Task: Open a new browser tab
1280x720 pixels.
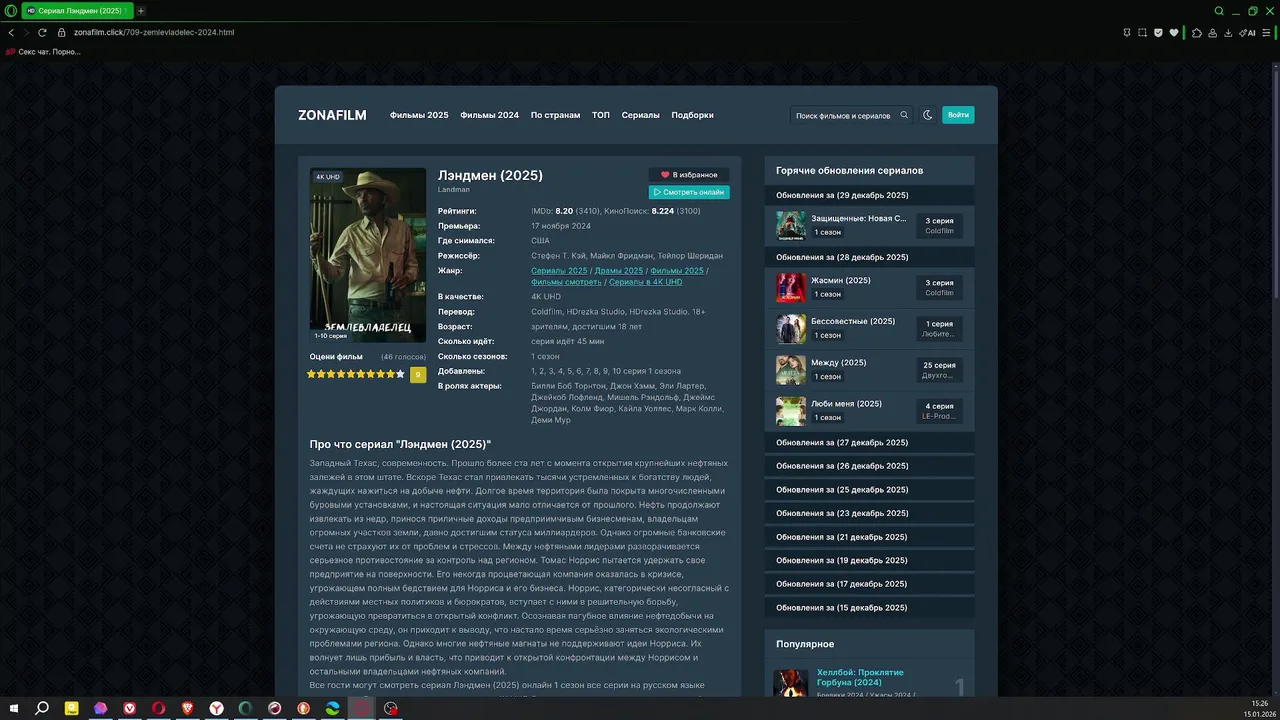Action: point(141,11)
